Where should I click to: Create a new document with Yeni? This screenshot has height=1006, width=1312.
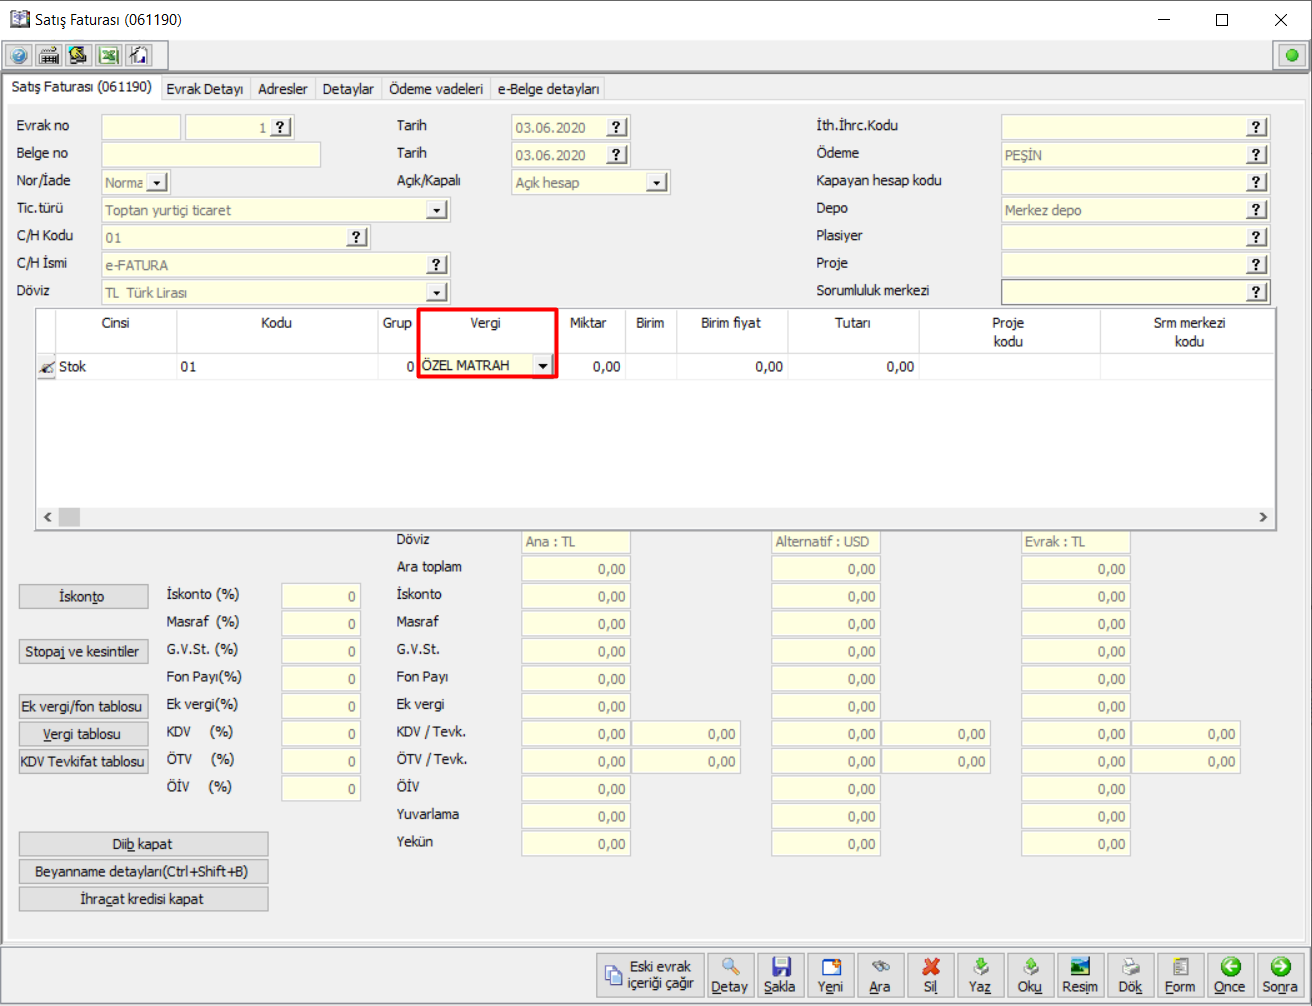(830, 974)
